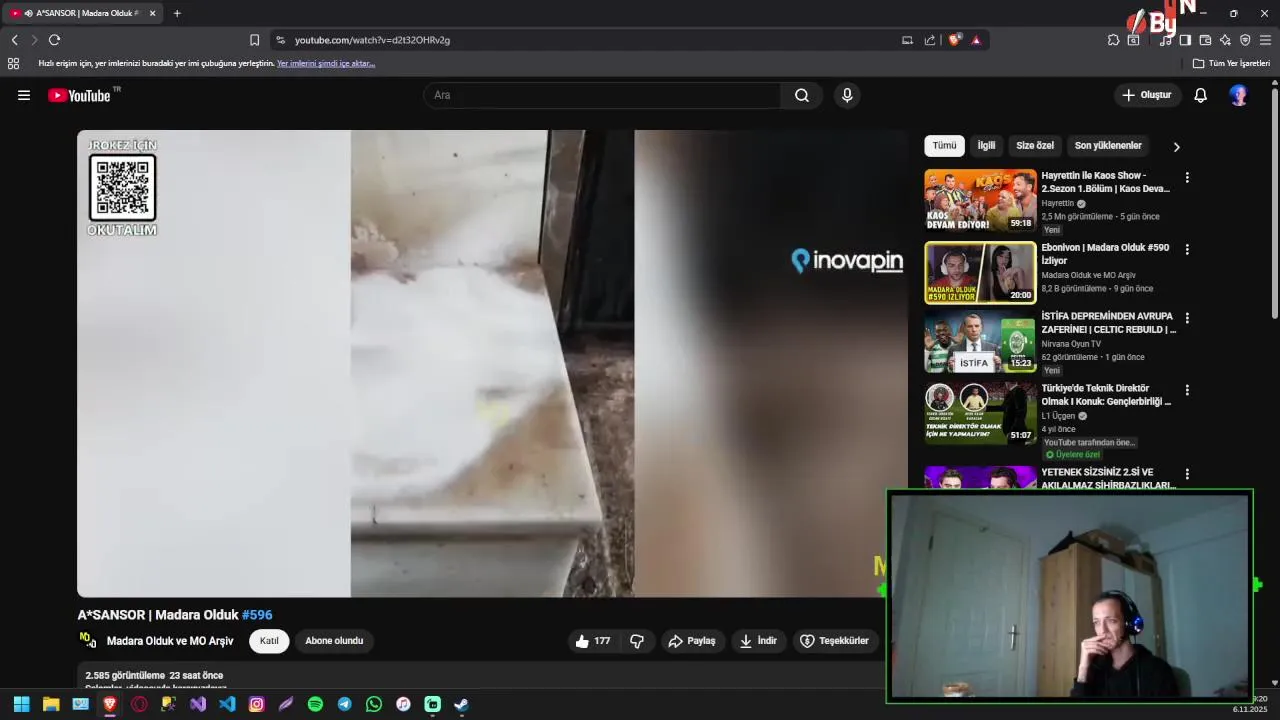Open the Brave Rewards triangle icon
This screenshot has width=1280, height=720.
coord(976,40)
